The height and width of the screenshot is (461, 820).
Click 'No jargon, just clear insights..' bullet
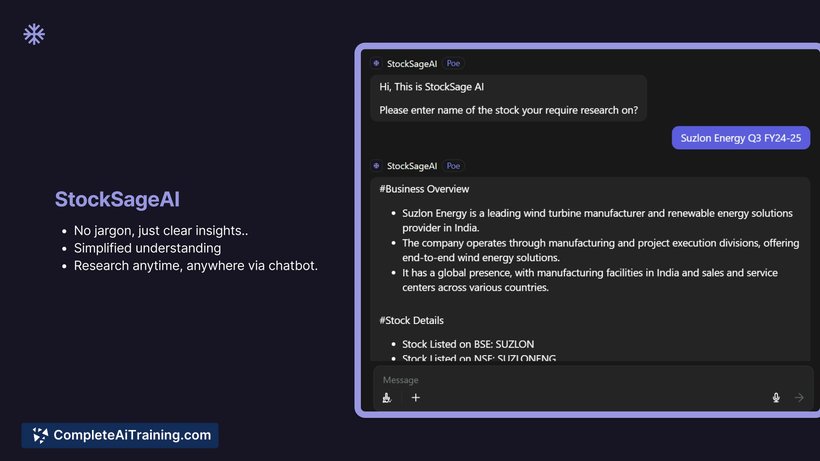pos(161,230)
